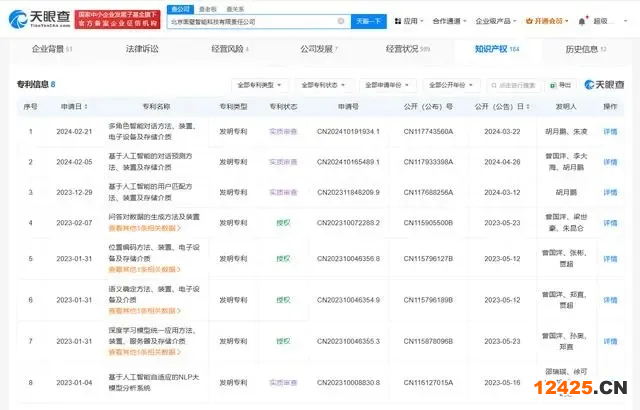Select the 查老板 search mode tab
This screenshot has height=410, width=640.
[208, 9]
